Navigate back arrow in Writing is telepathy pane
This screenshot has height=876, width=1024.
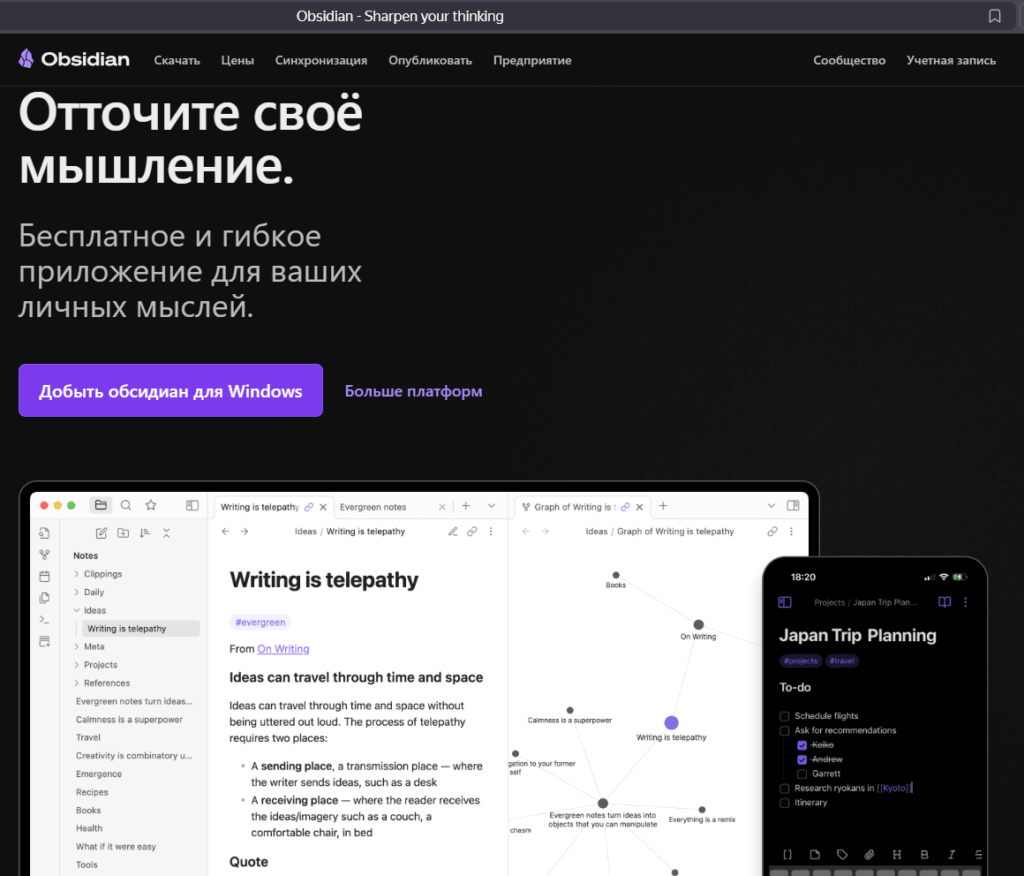(225, 531)
